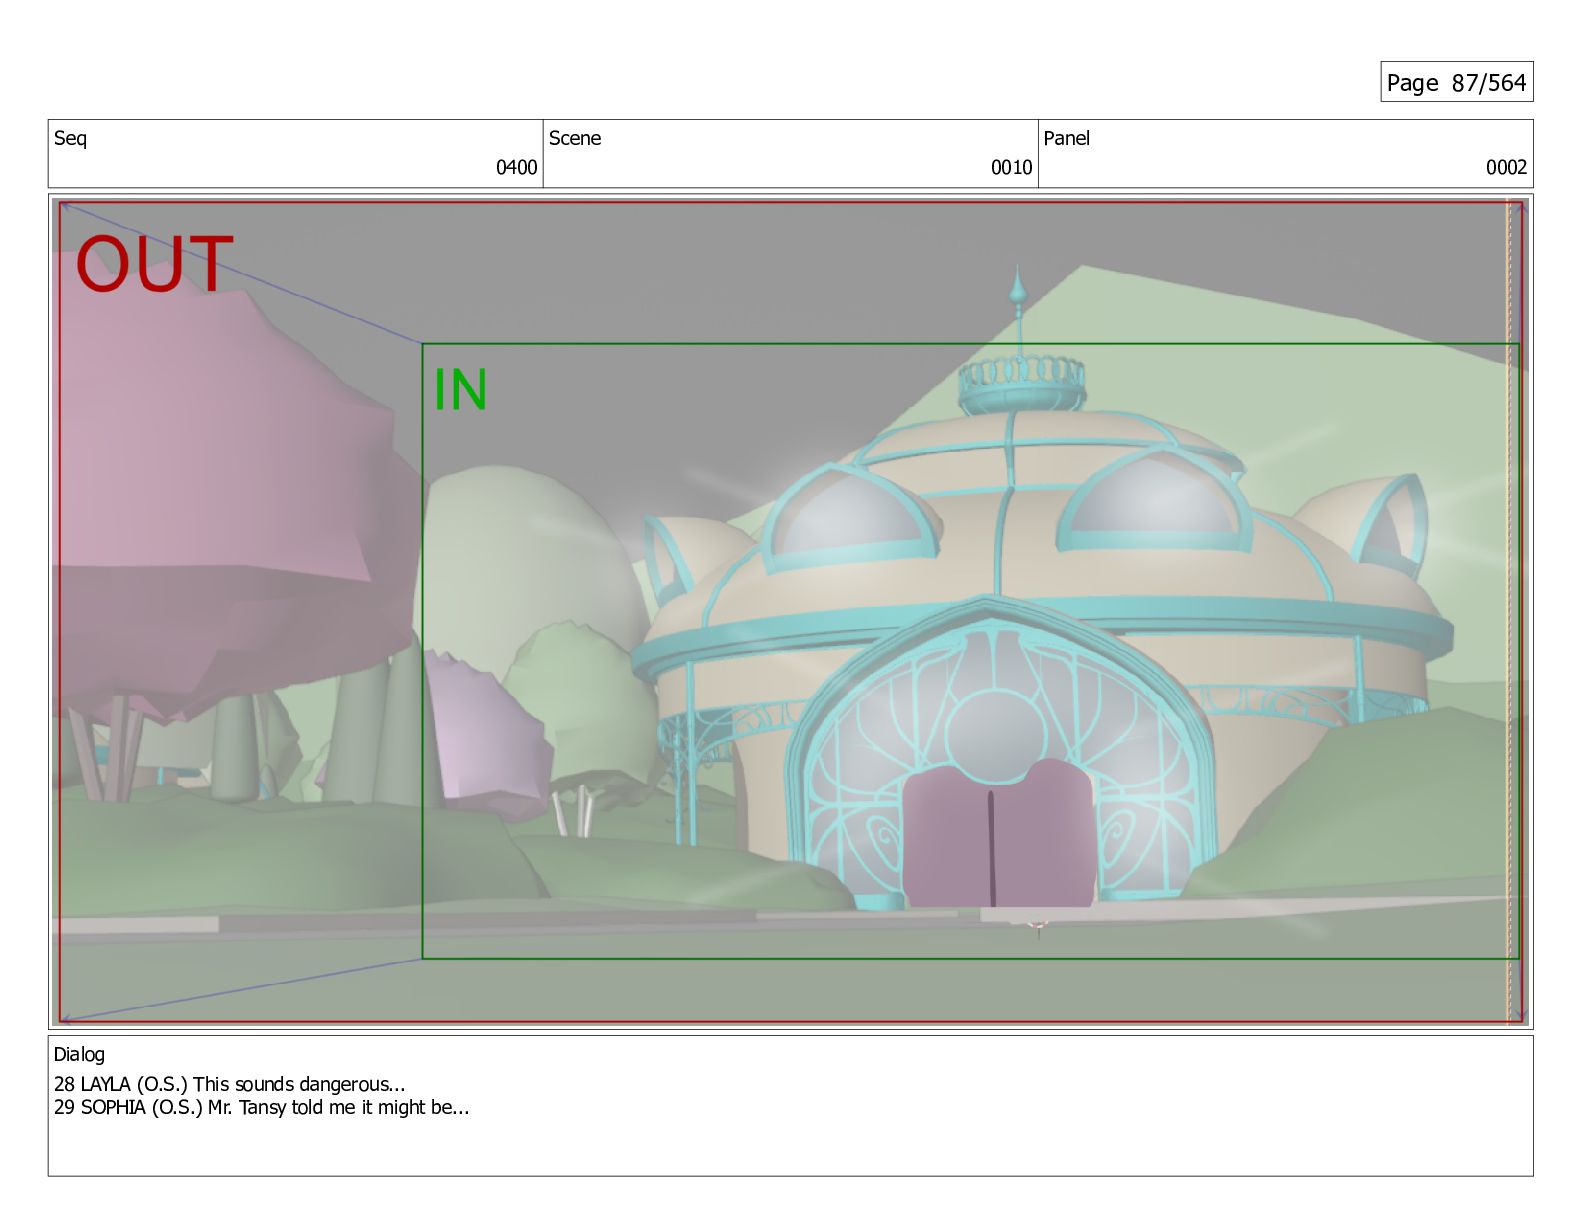Screen dimensions: 1584x1224
Task: Click dialog line 28 spoken by LAYLA
Action: 229,1084
